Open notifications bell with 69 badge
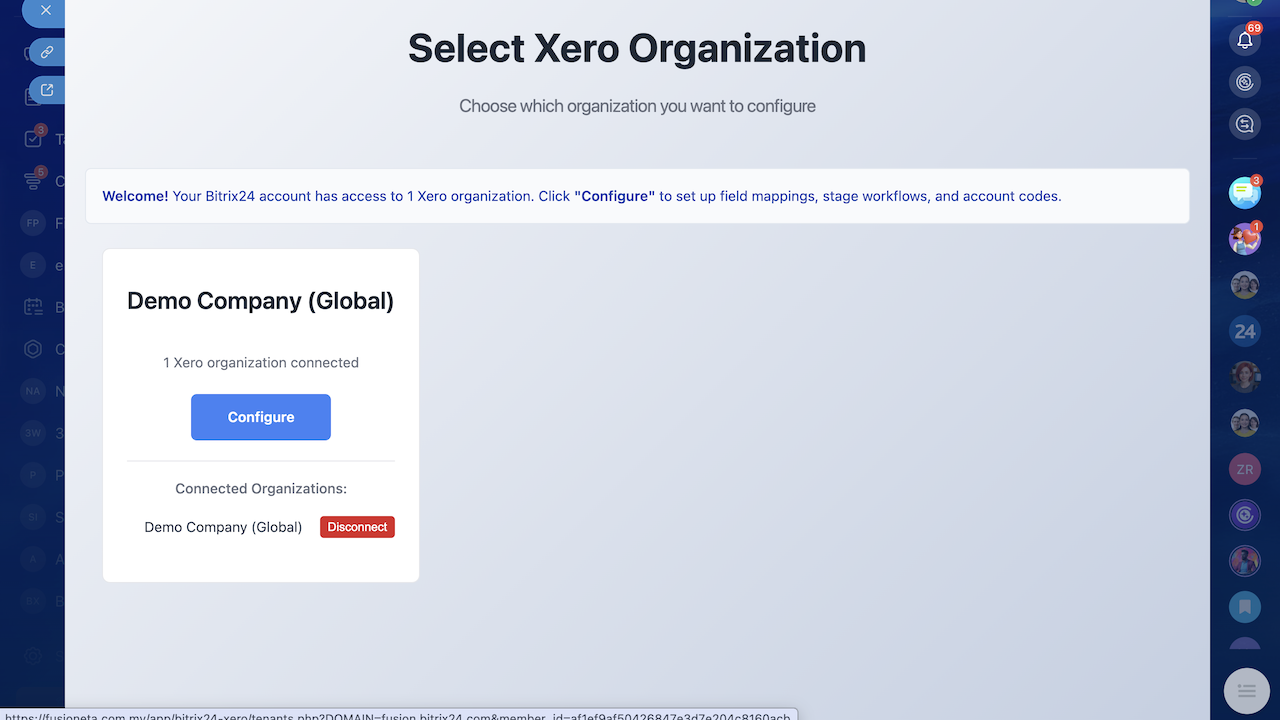The height and width of the screenshot is (720, 1280). (x=1245, y=40)
